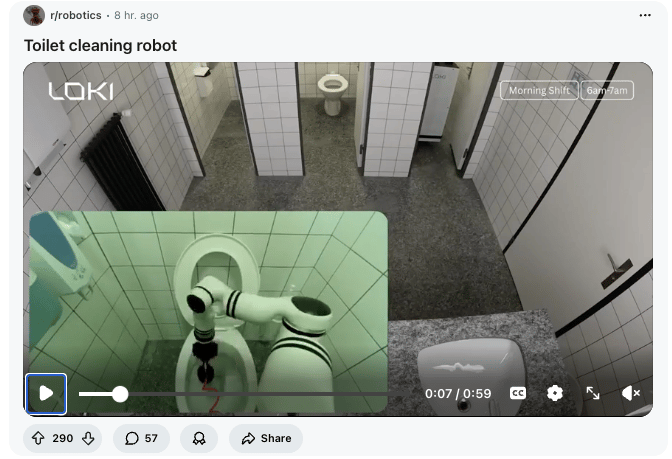Upvote the post with up arrow
The width and height of the screenshot is (672, 459).
pos(38,438)
